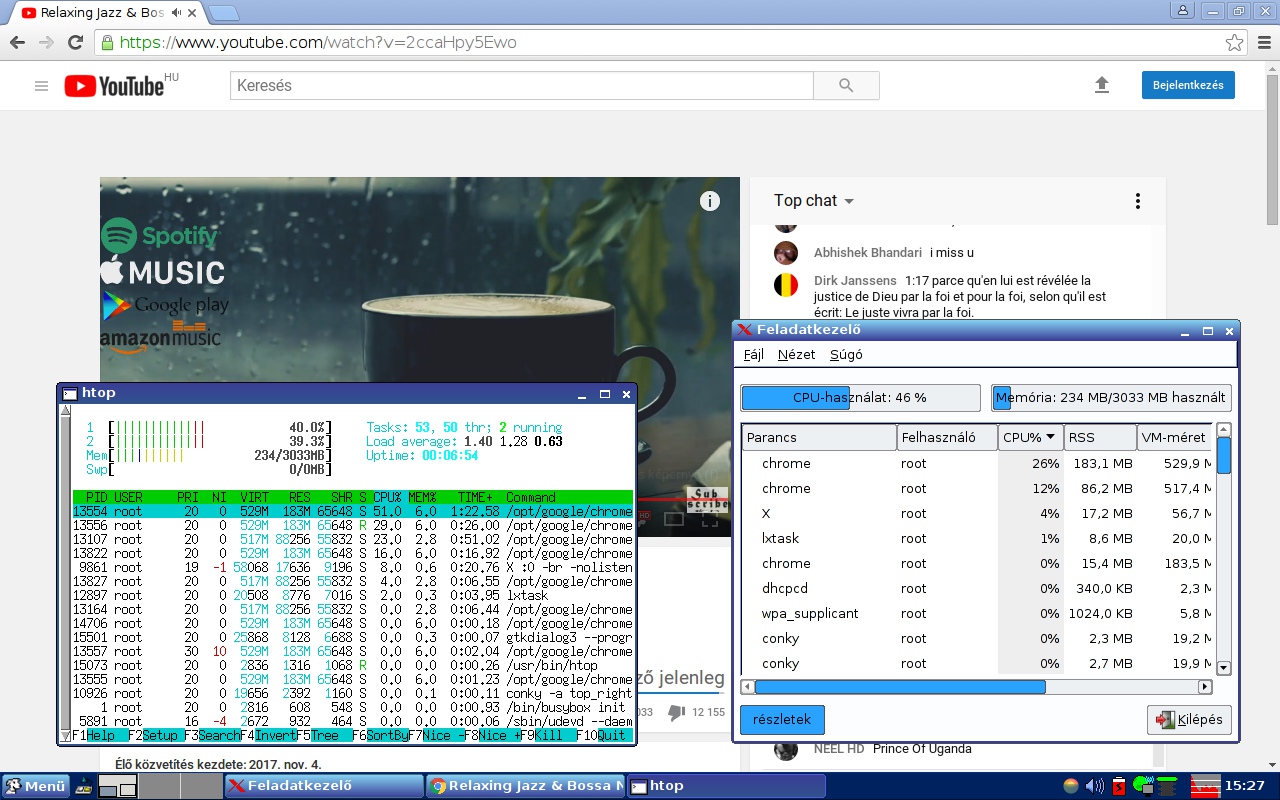Click the show-desktop icon next to Menü
1280x800 pixels.
tap(85, 787)
